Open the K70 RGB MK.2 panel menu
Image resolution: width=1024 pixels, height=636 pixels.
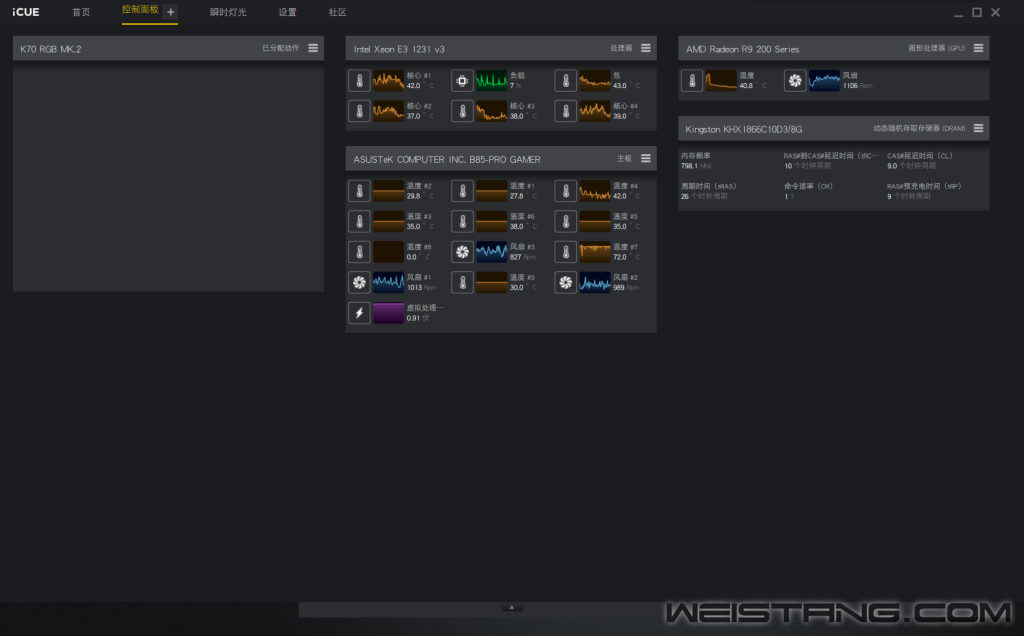tap(313, 48)
